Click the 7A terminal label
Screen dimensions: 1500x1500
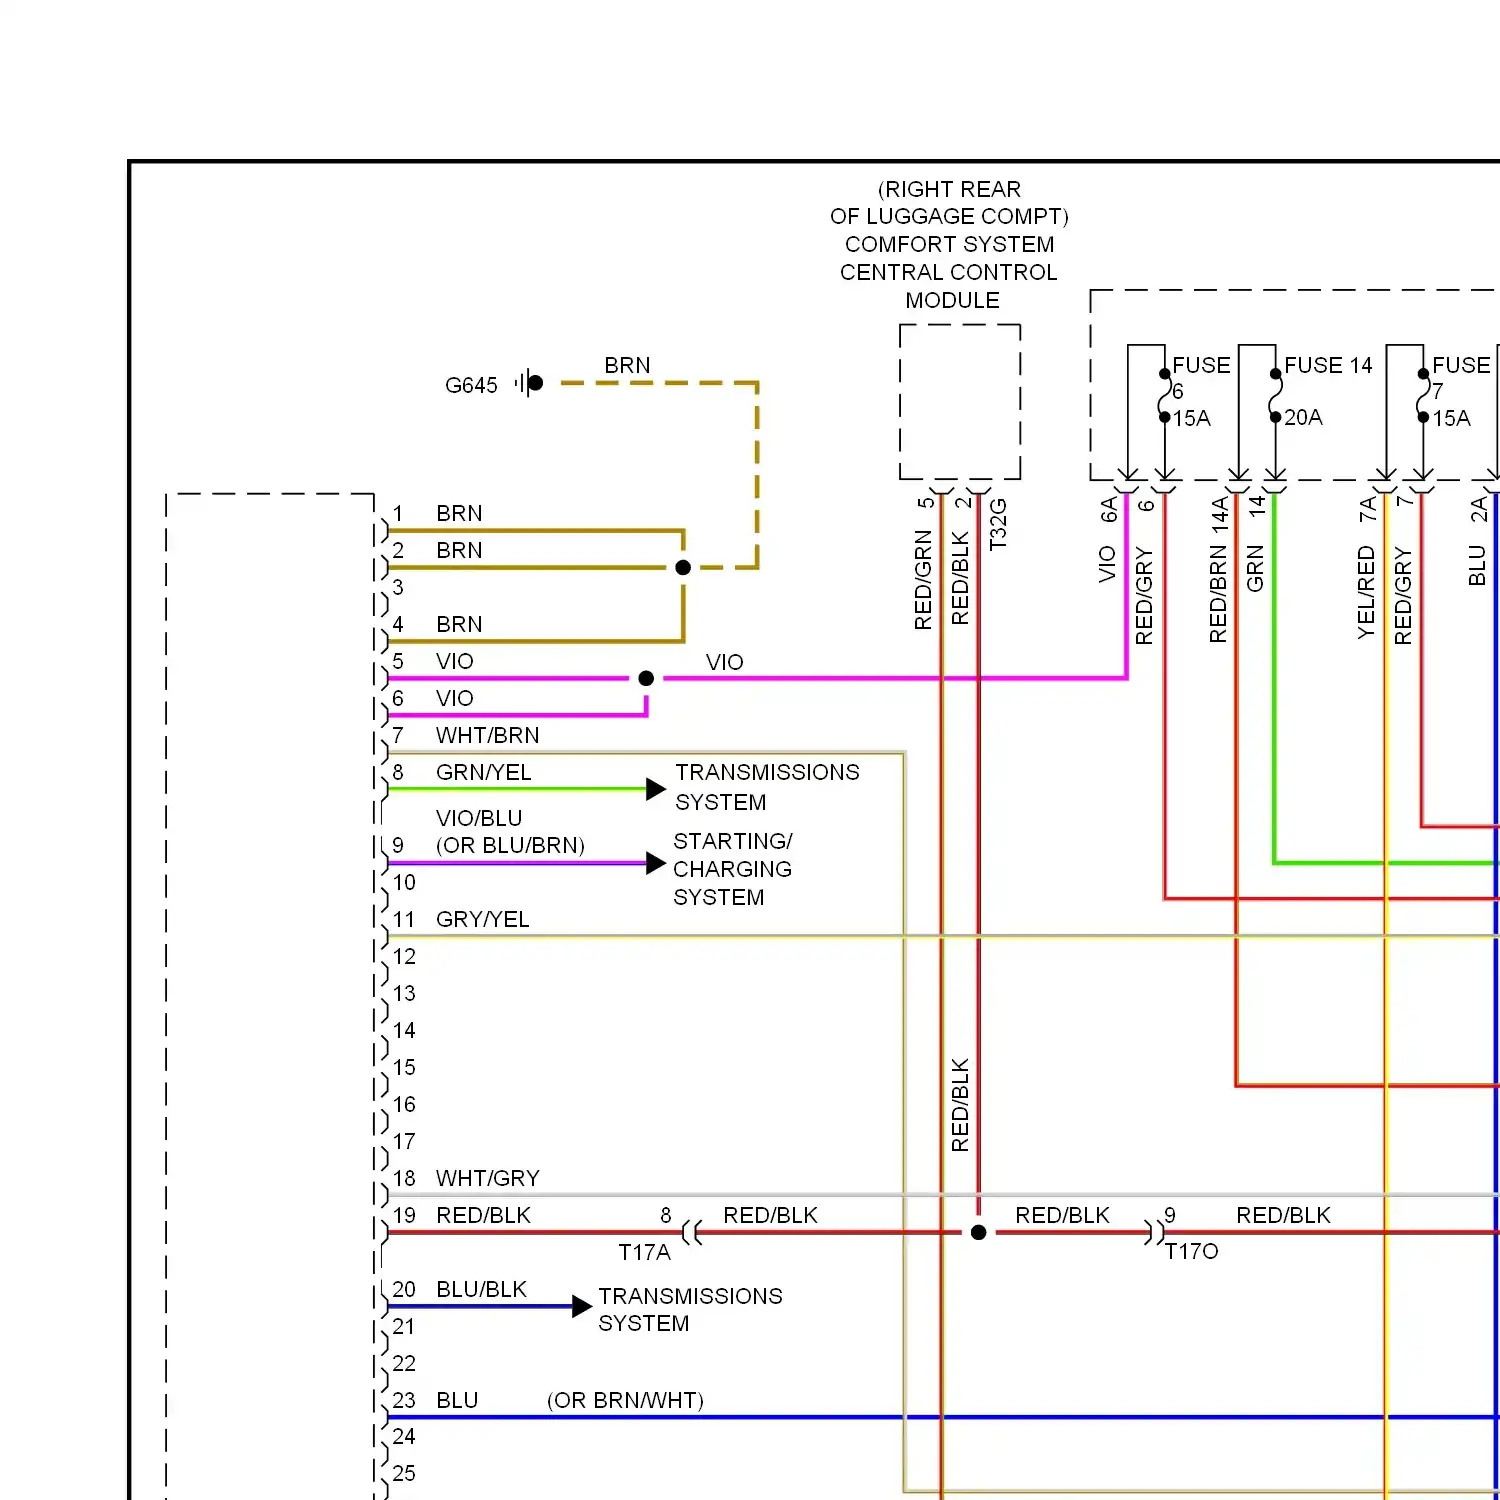[1367, 510]
